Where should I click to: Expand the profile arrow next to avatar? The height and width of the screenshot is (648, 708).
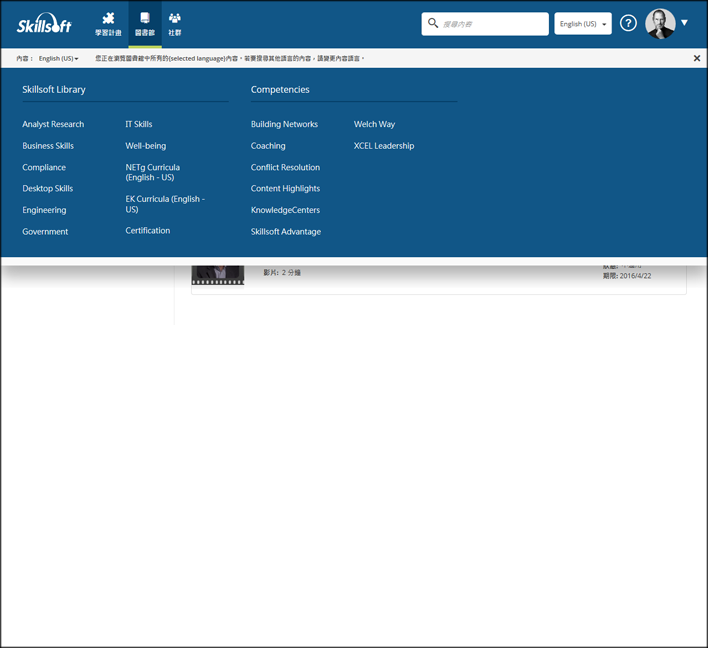(x=685, y=23)
